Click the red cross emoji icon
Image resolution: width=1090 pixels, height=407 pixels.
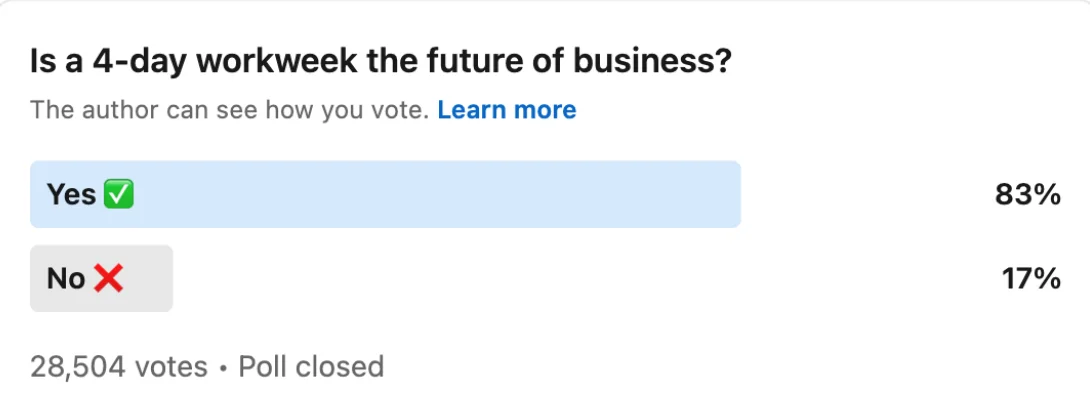point(108,279)
